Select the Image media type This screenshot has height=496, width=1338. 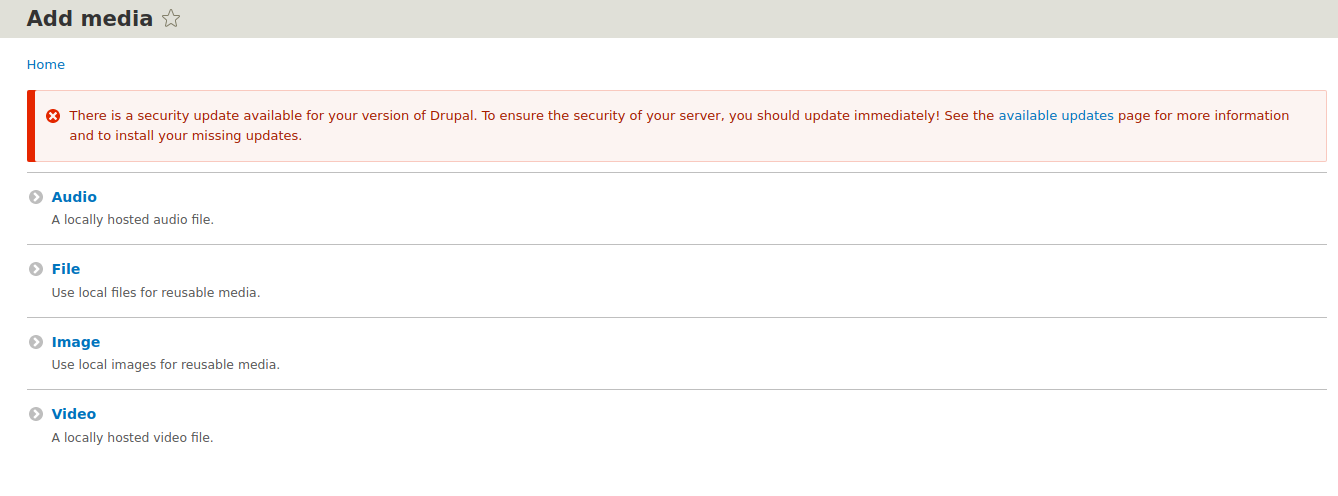76,342
